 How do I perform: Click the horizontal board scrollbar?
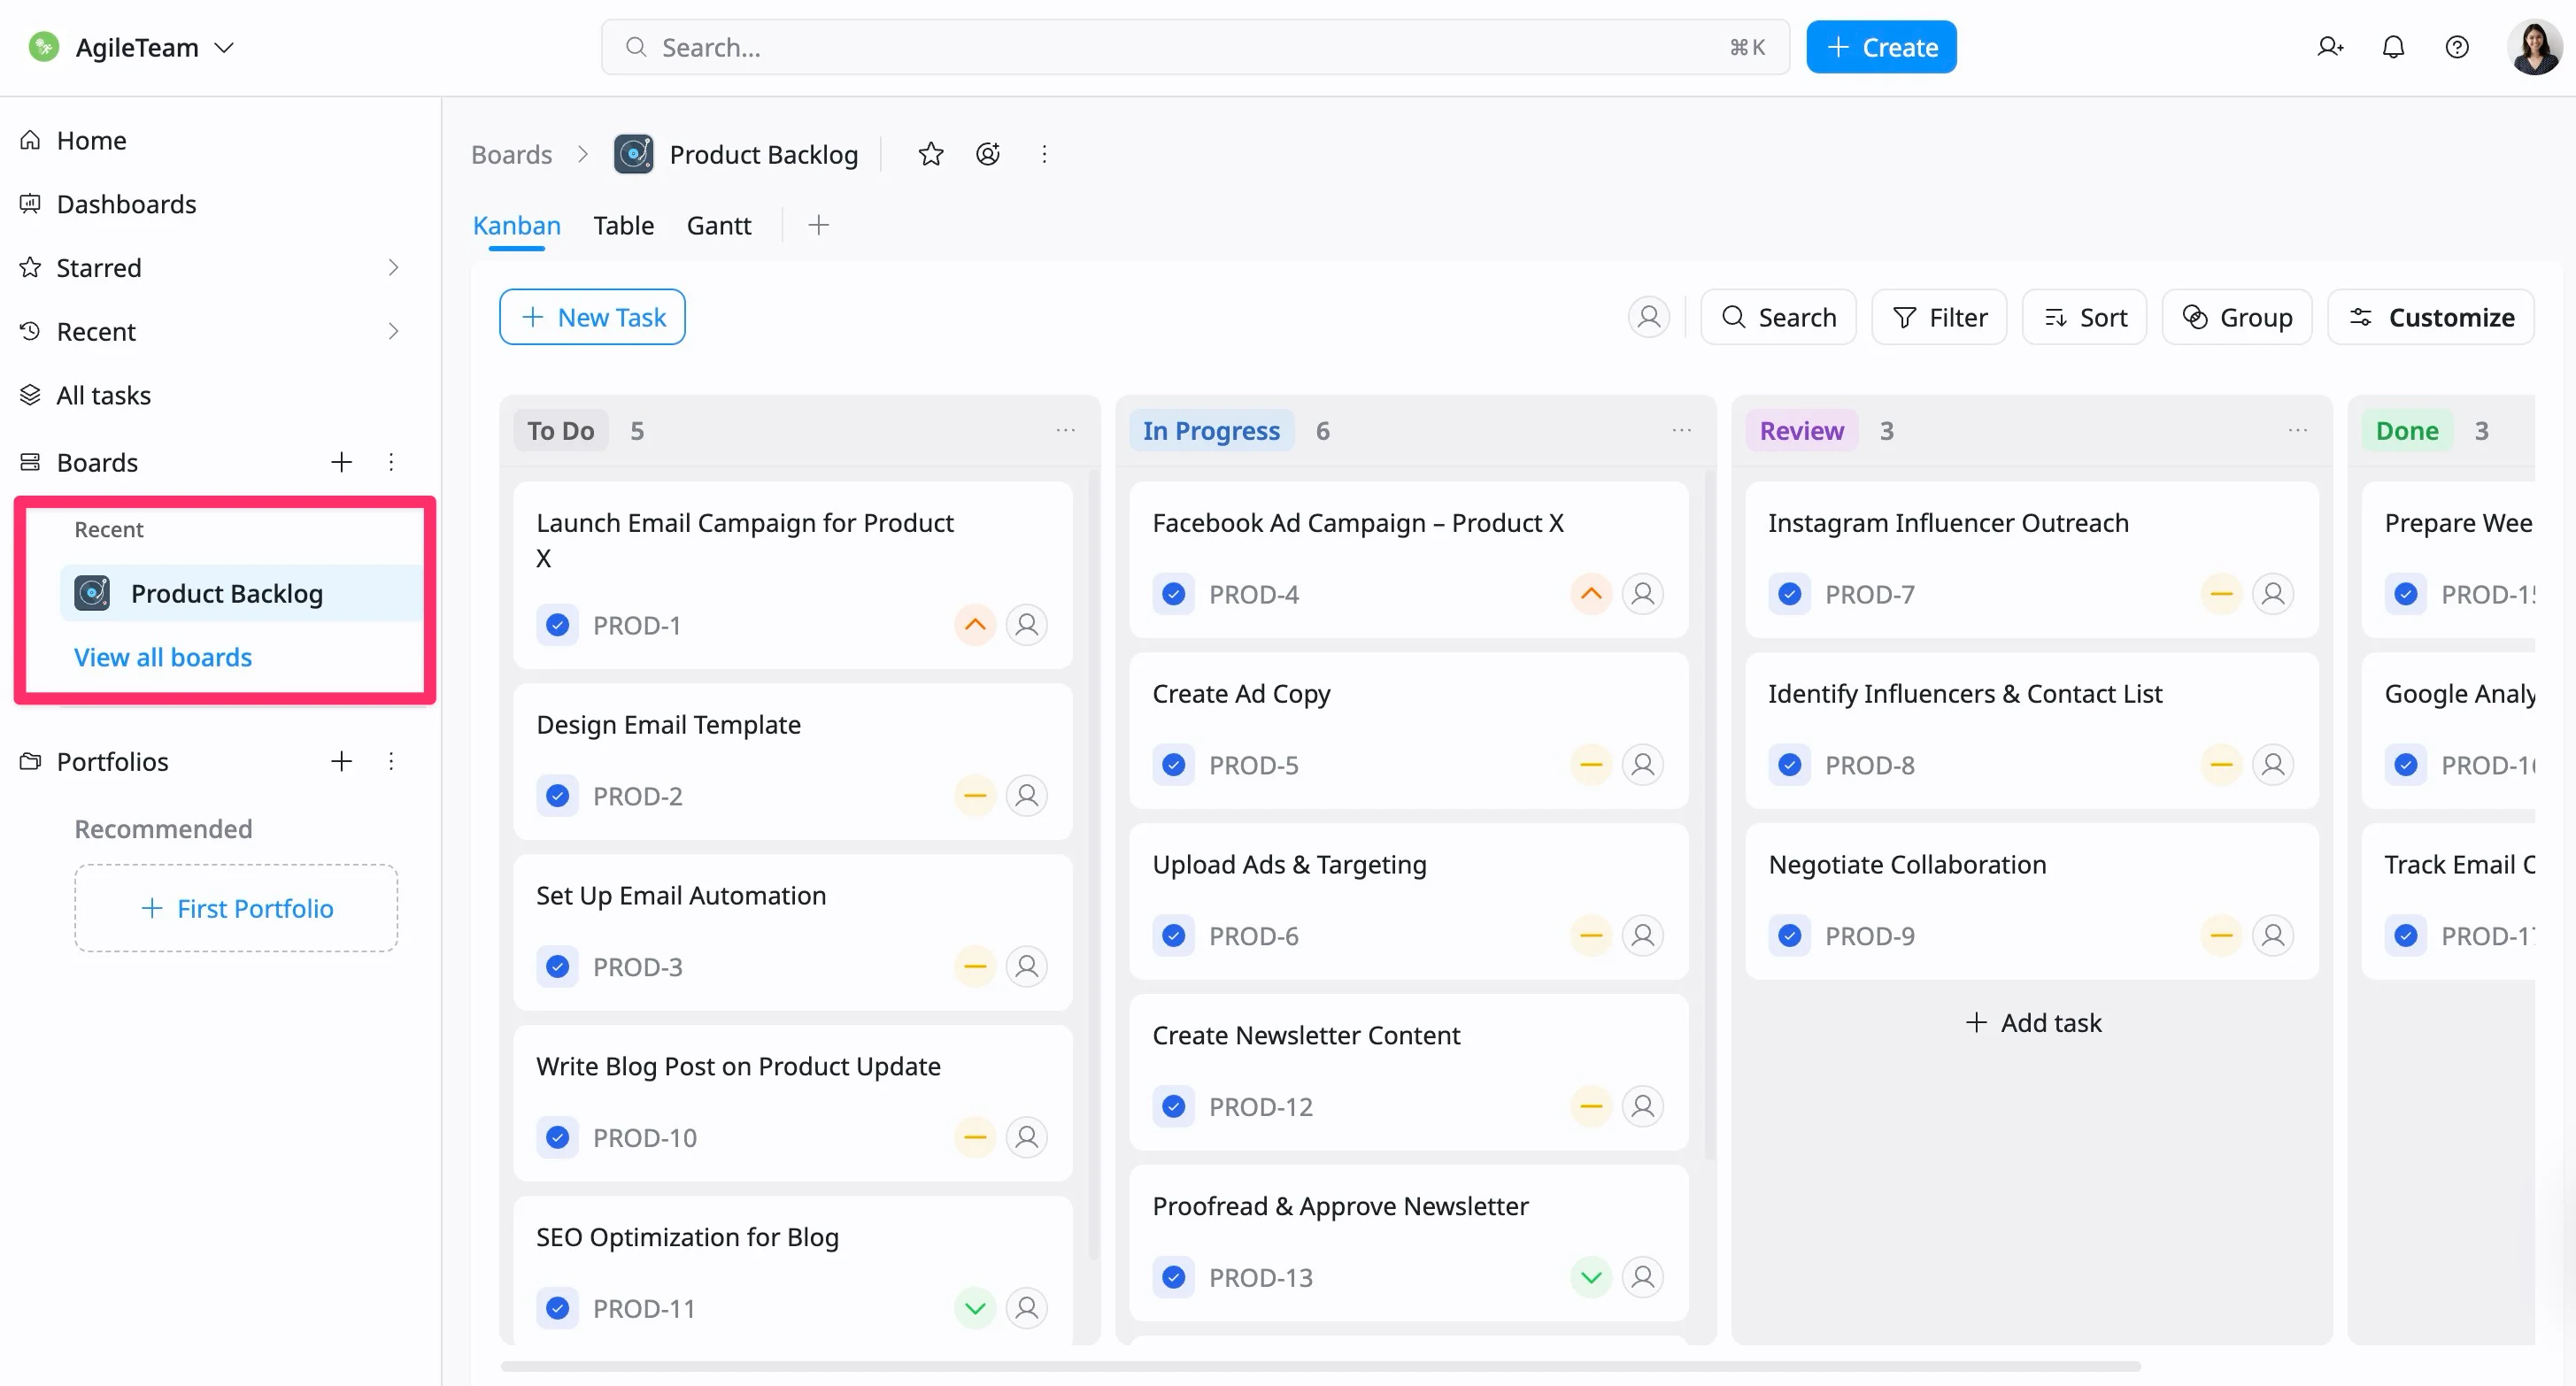(x=1320, y=1366)
